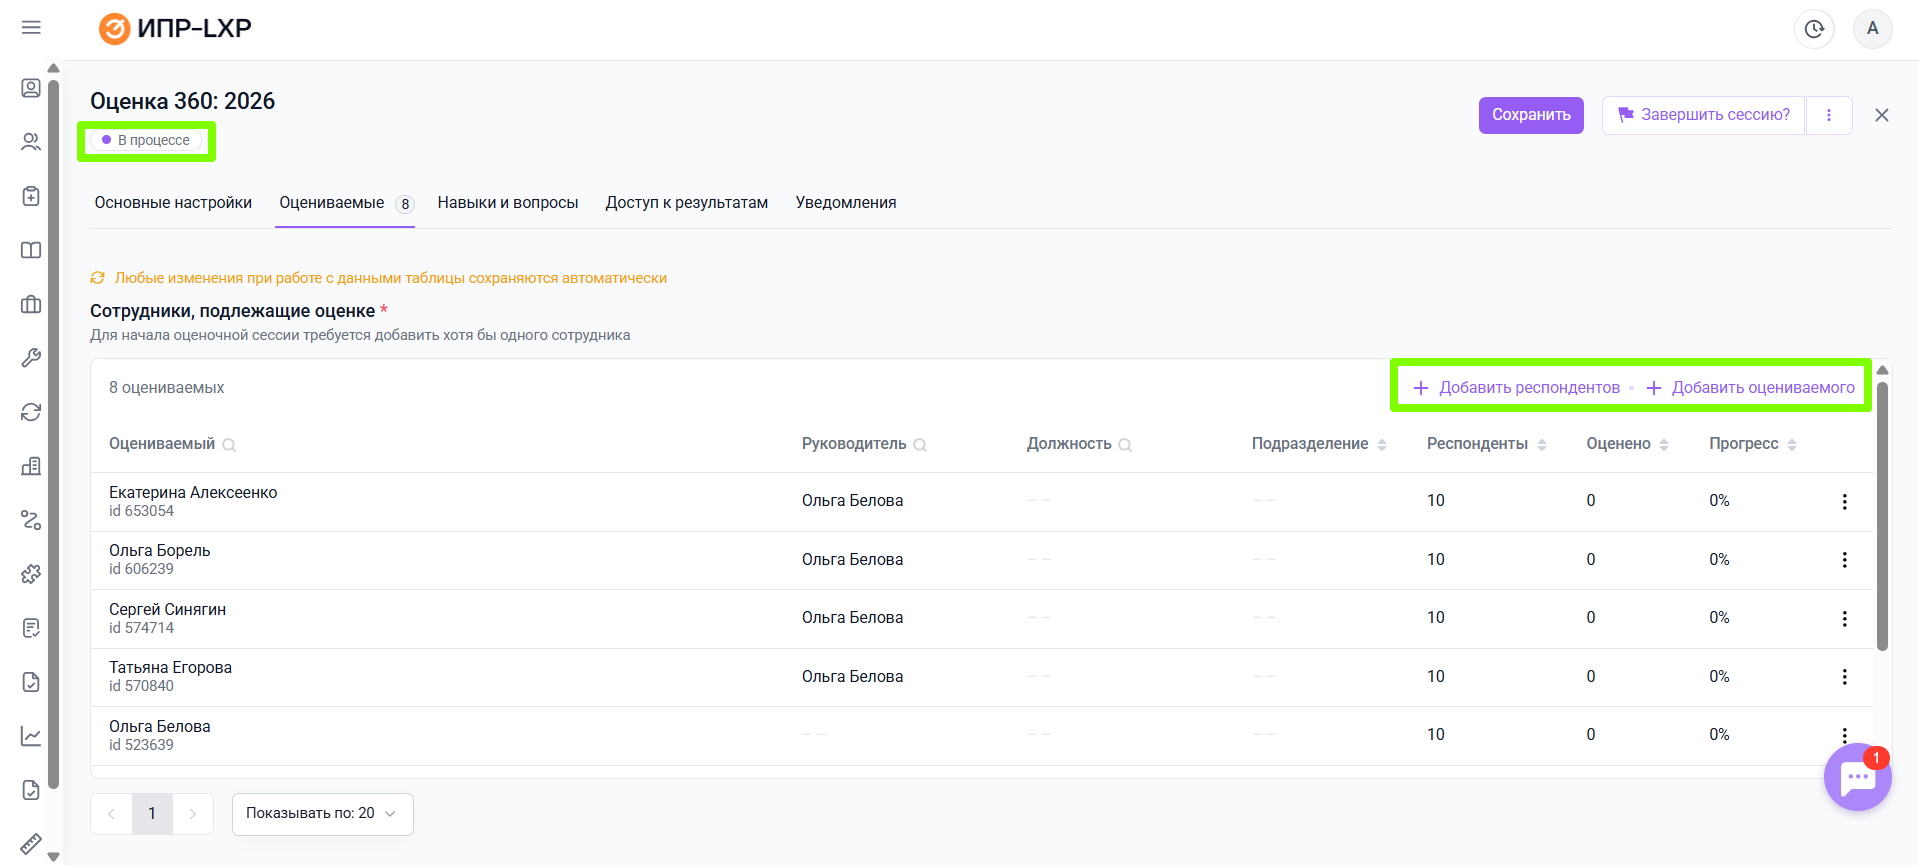Open the line chart analytics icon
Viewport: 1919px width, 865px height.
pos(31,736)
